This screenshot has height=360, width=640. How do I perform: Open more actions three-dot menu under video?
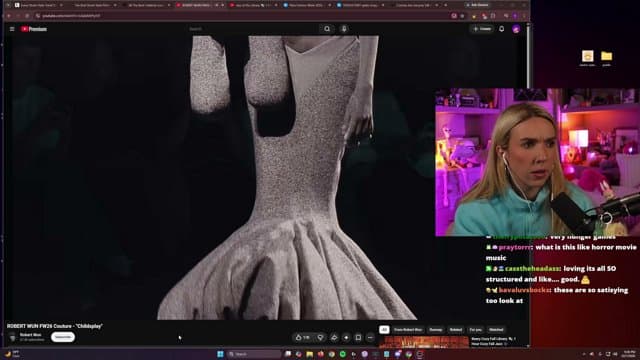point(370,338)
